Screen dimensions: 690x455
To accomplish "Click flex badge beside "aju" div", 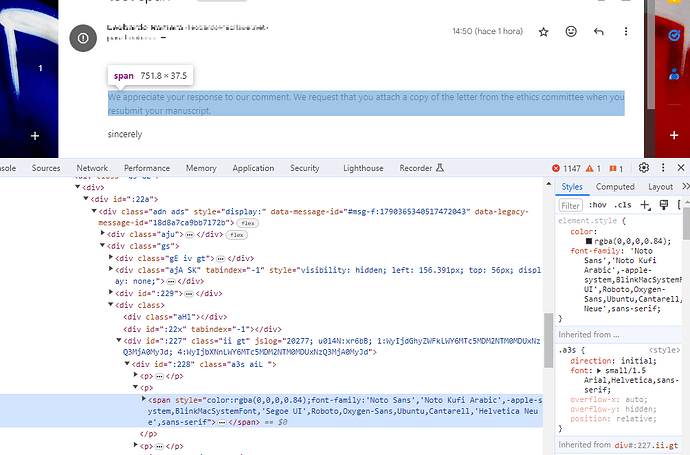I will pos(237,235).
